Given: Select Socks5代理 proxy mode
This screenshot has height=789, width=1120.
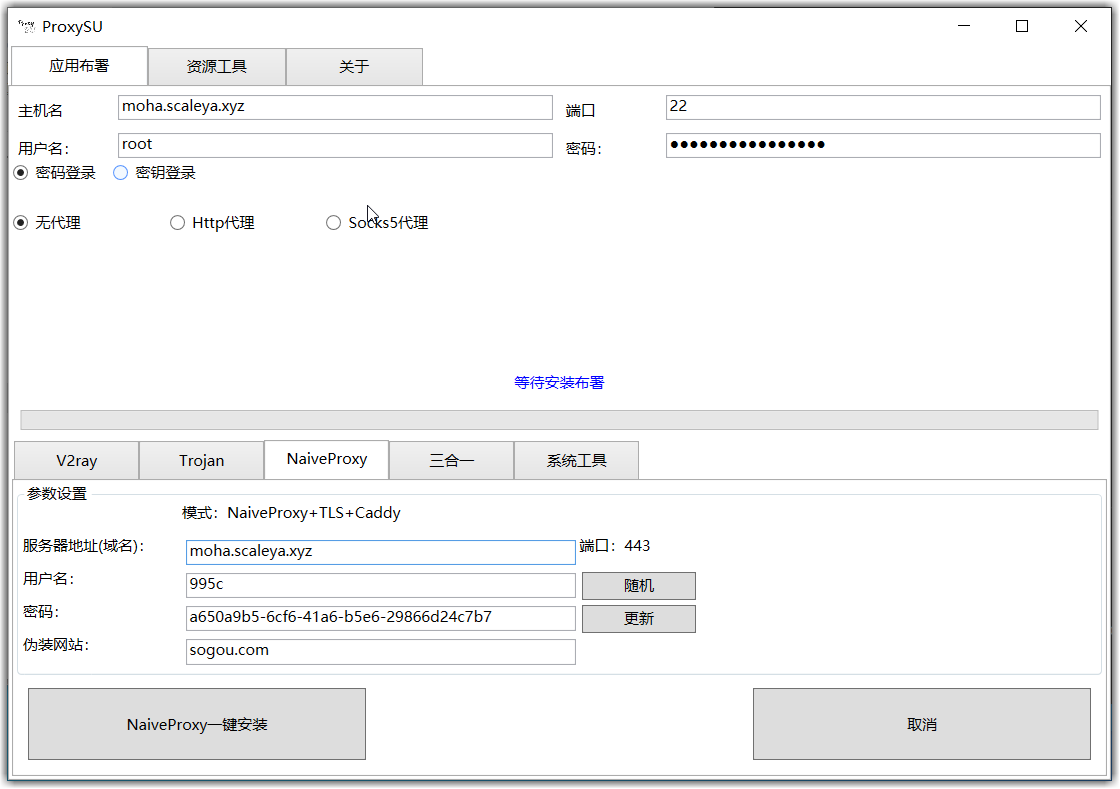Looking at the screenshot, I should pyautogui.click(x=333, y=222).
